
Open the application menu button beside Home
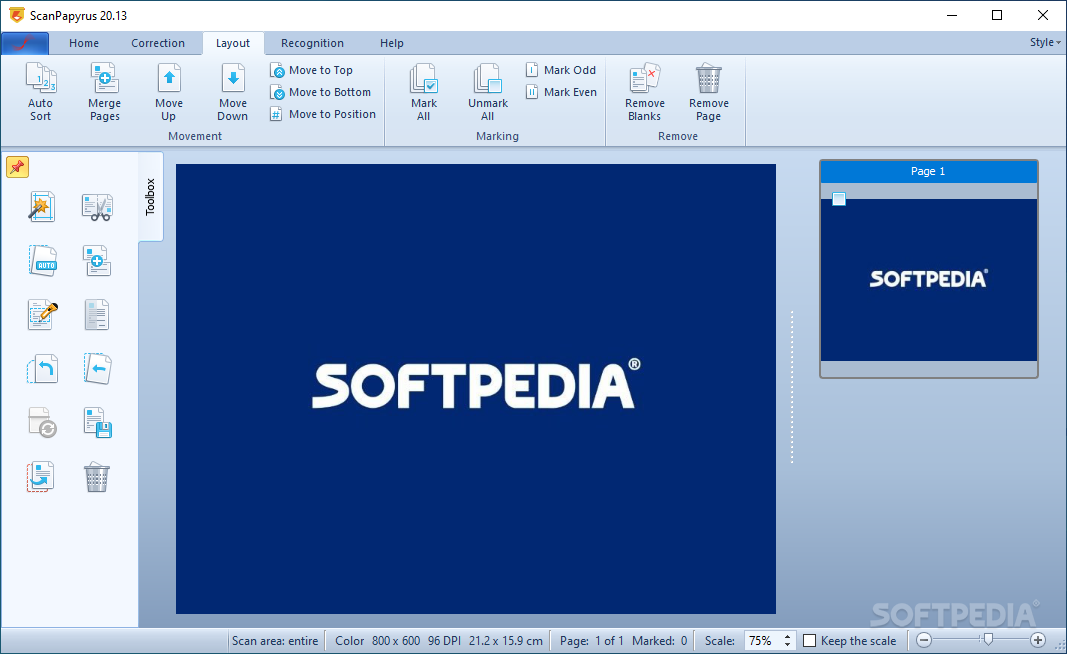click(x=25, y=43)
